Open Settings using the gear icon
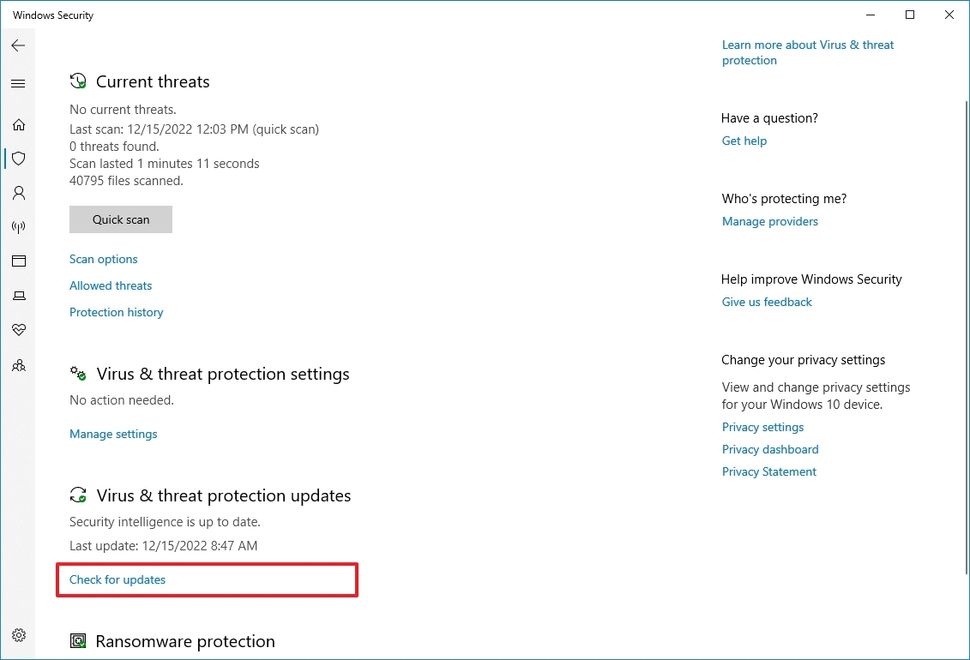 [x=18, y=634]
